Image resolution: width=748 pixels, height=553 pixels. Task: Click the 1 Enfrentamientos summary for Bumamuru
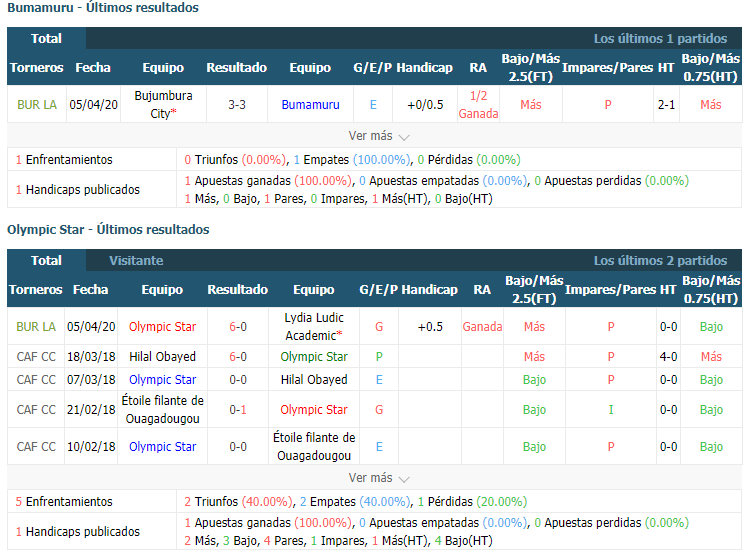point(64,159)
